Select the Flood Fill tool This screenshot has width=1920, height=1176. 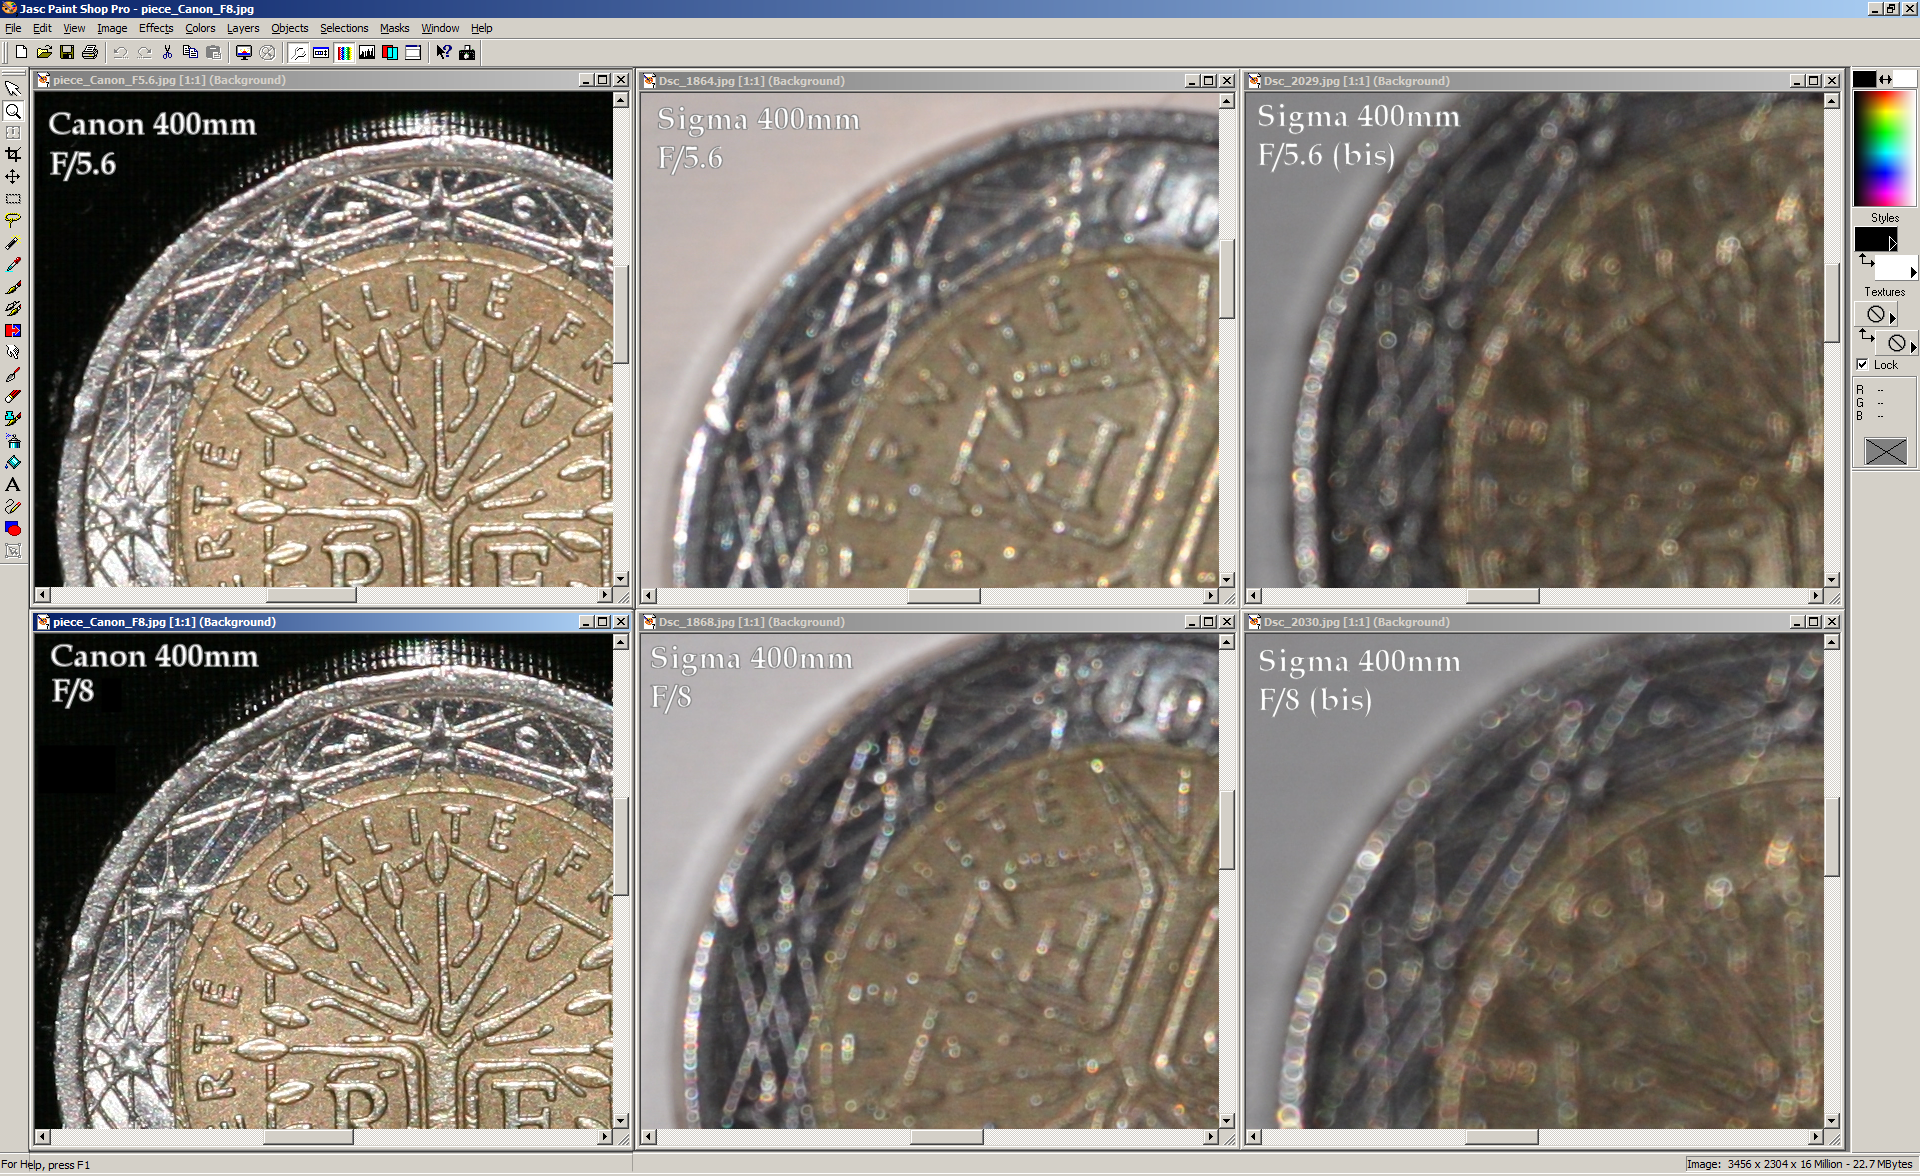13,463
